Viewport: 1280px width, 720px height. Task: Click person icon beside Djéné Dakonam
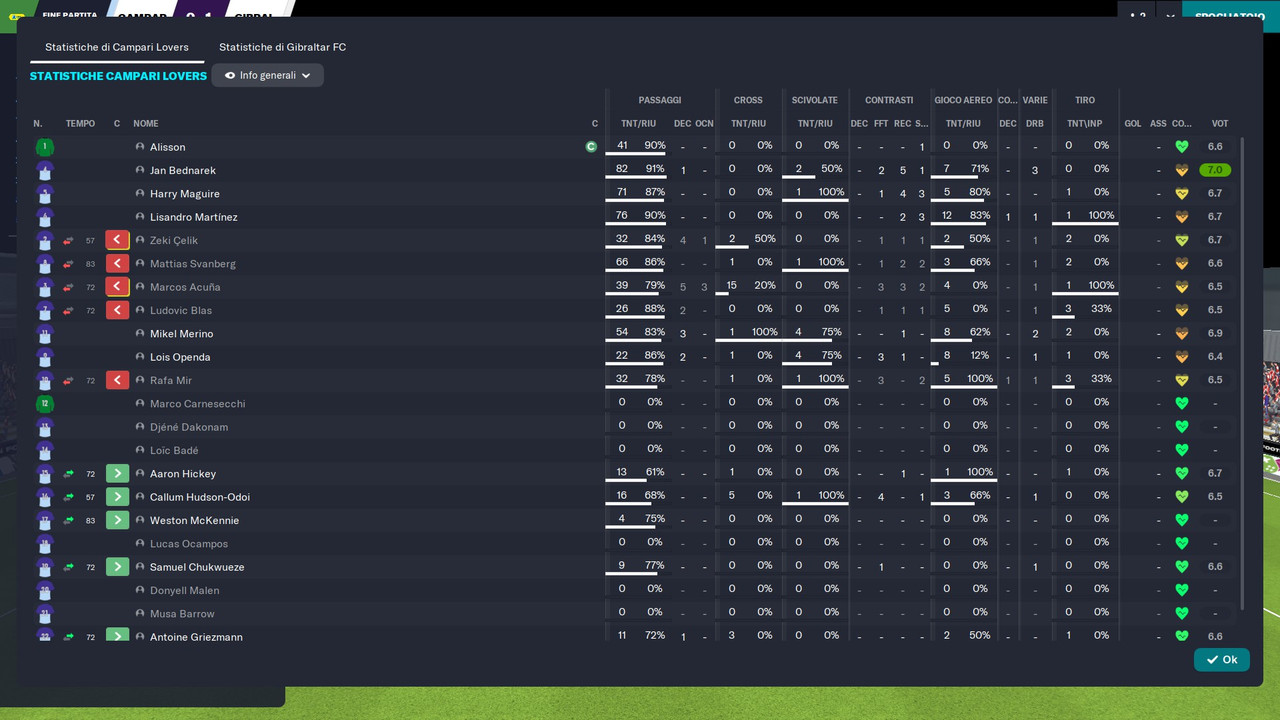140,427
